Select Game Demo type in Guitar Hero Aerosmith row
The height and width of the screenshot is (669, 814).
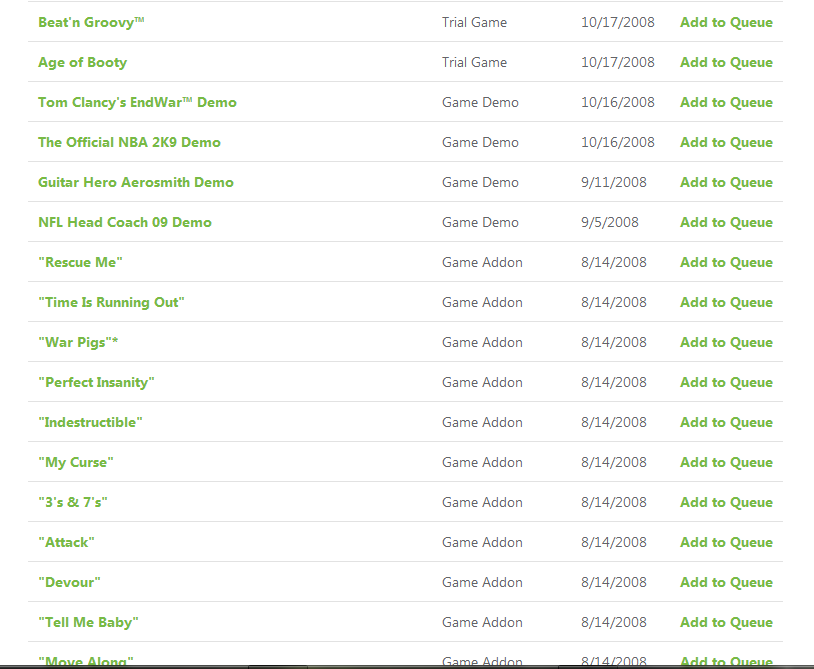(480, 182)
